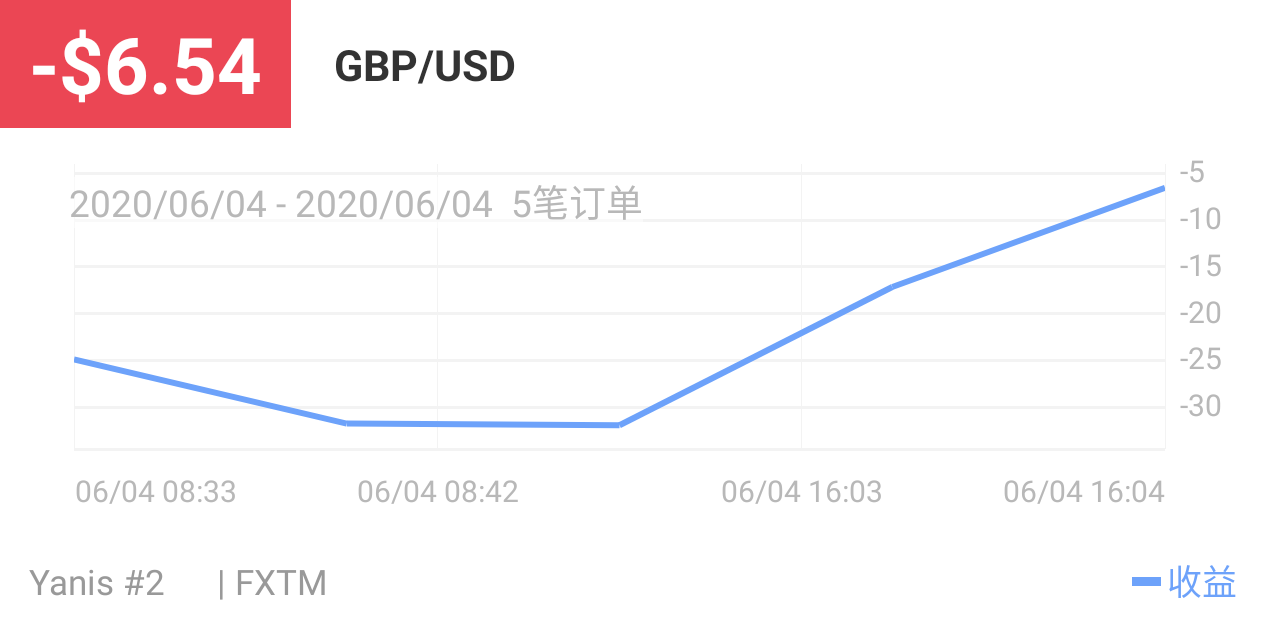Image resolution: width=1266 pixels, height=633 pixels.
Task: Click the -20 value axis label
Action: 1200,313
